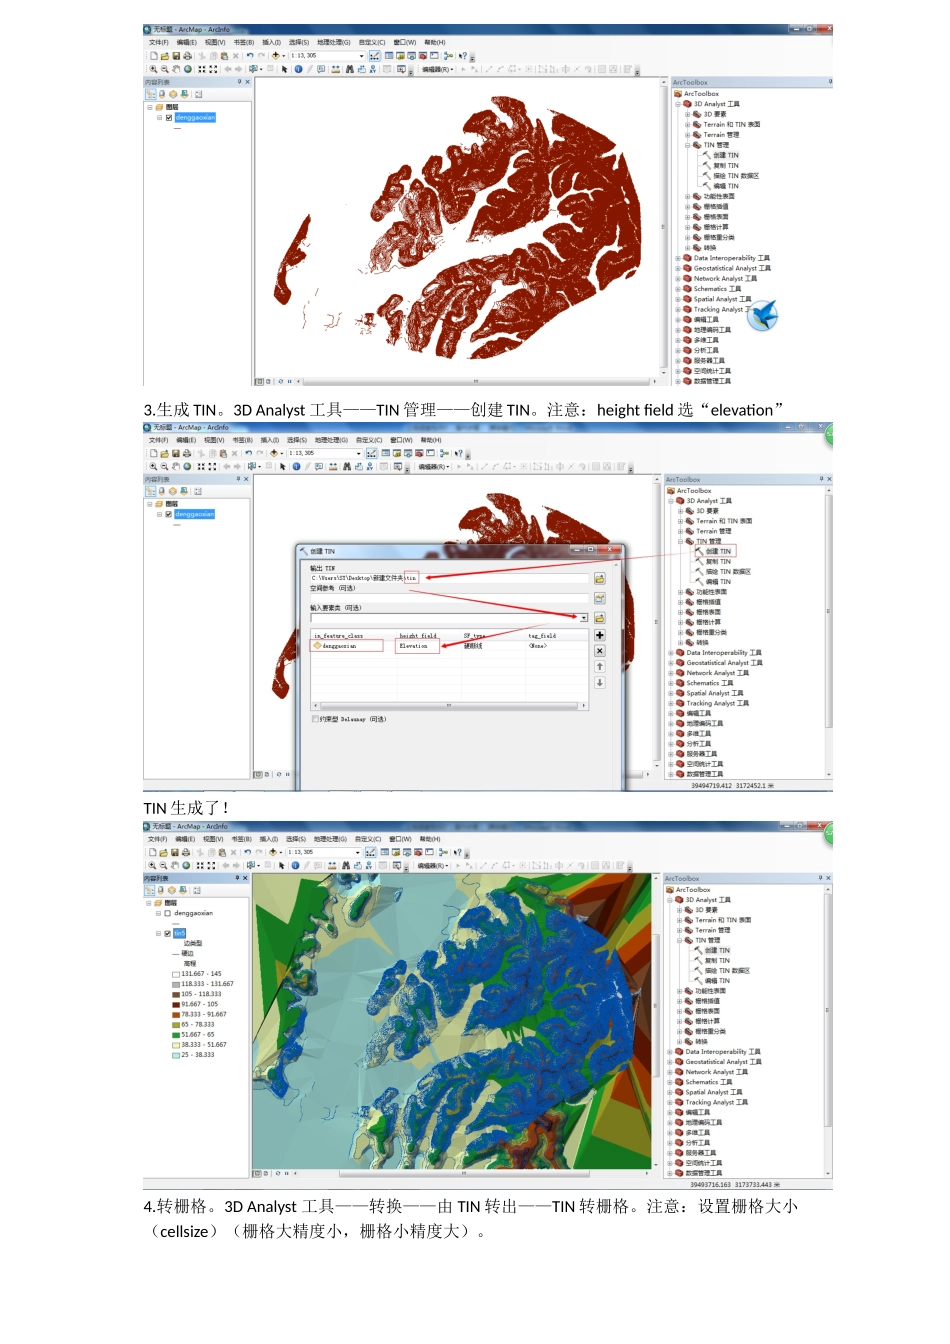The width and height of the screenshot is (950, 1344).
Task: Click Add Data icon in first ArcMap screenshot
Action: (276, 56)
